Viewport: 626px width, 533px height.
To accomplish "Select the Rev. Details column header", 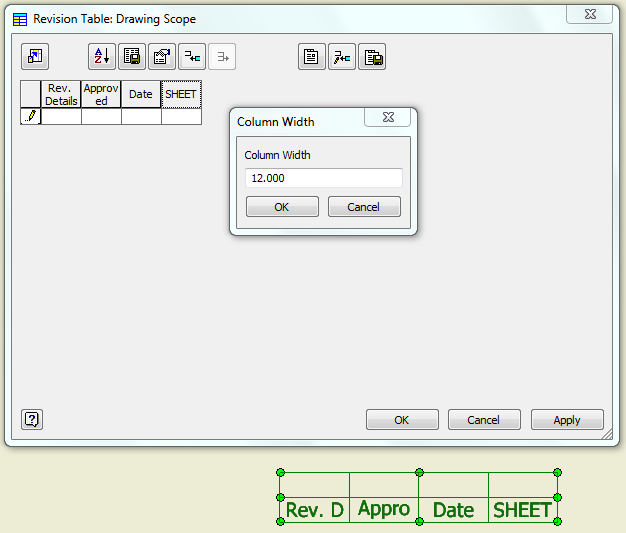I will tap(61, 94).
